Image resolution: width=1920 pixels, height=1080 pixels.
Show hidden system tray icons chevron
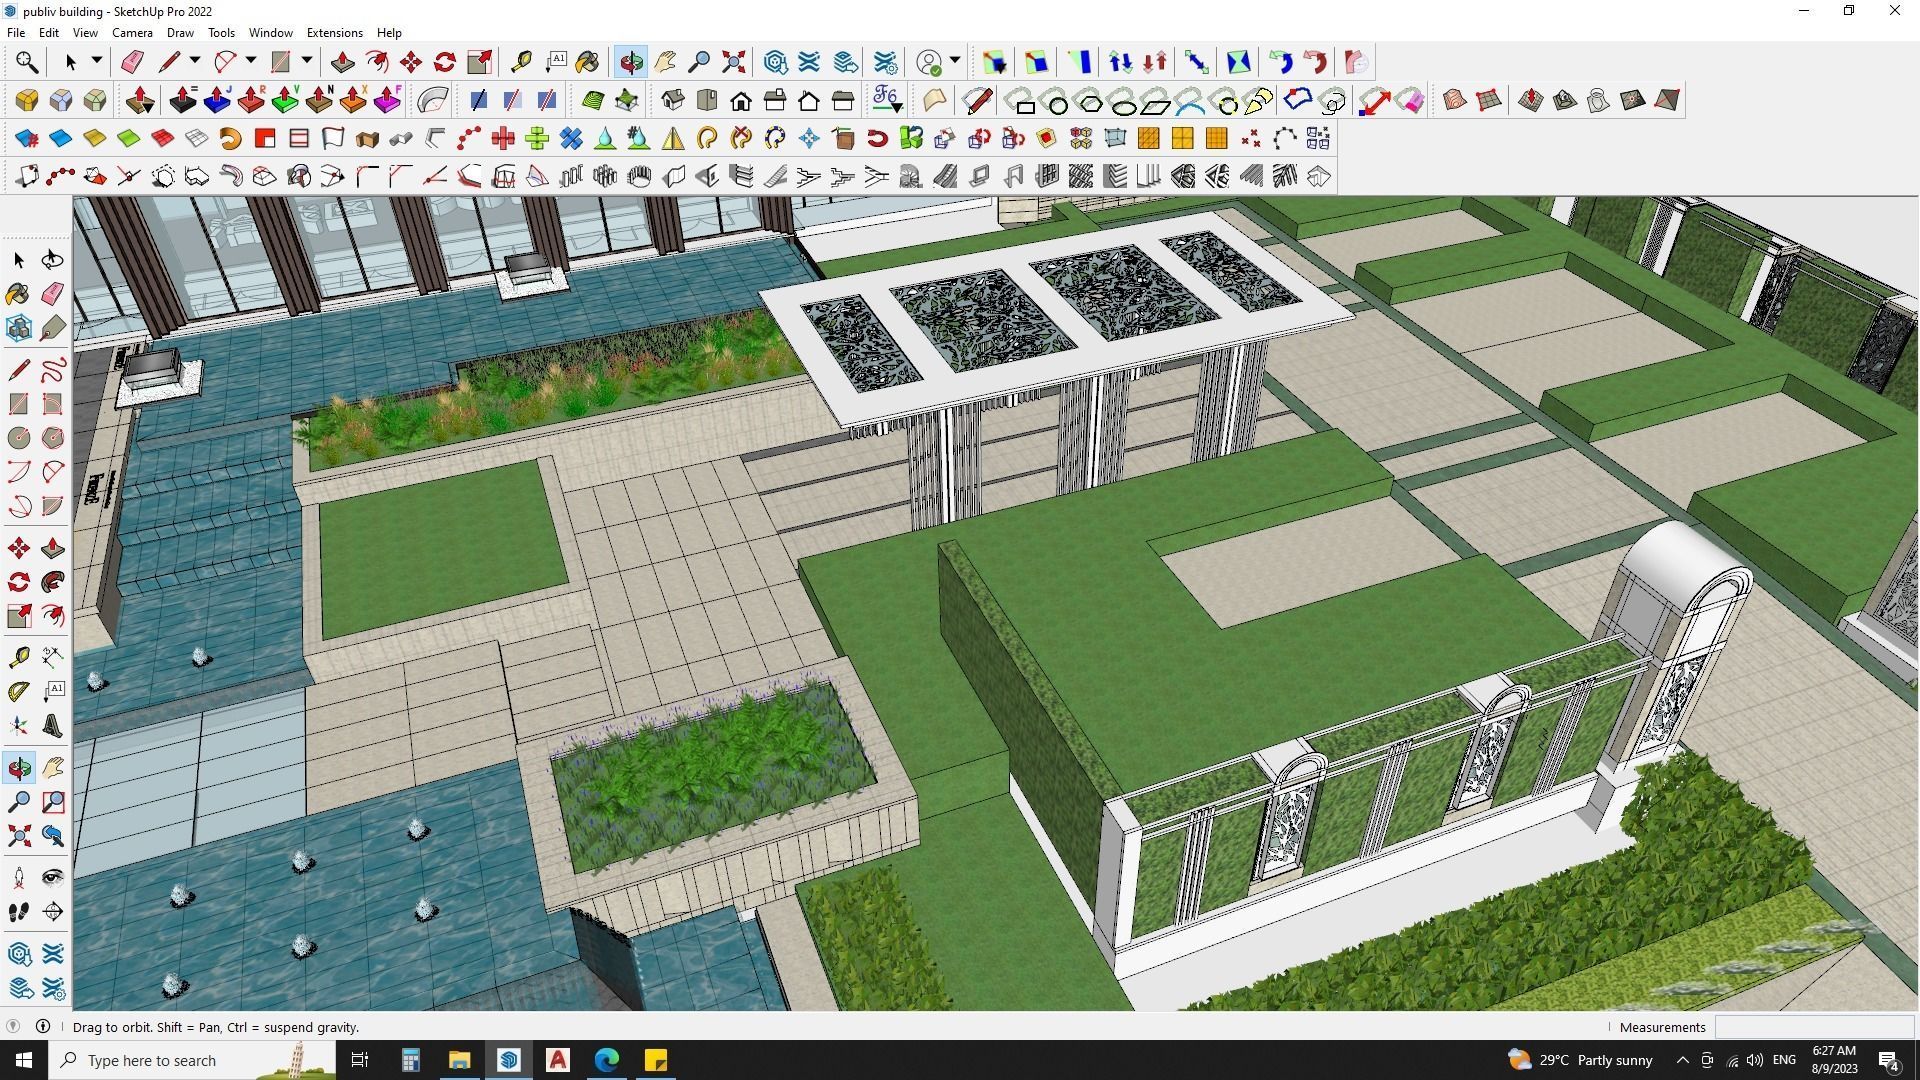point(1682,1060)
